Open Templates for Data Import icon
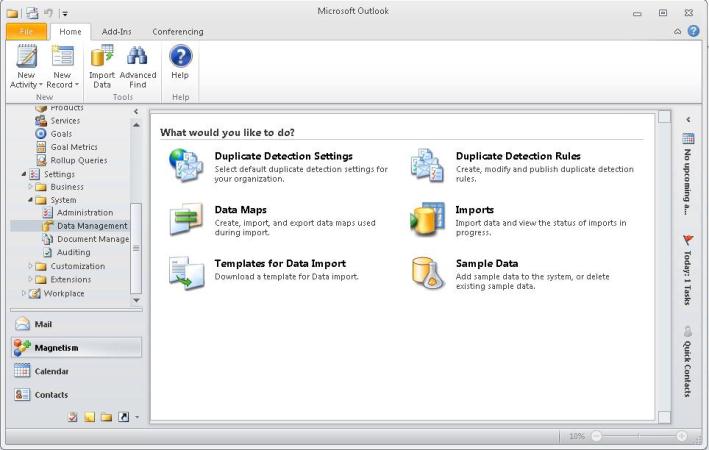Screen dimensions: 709x450 [186, 272]
